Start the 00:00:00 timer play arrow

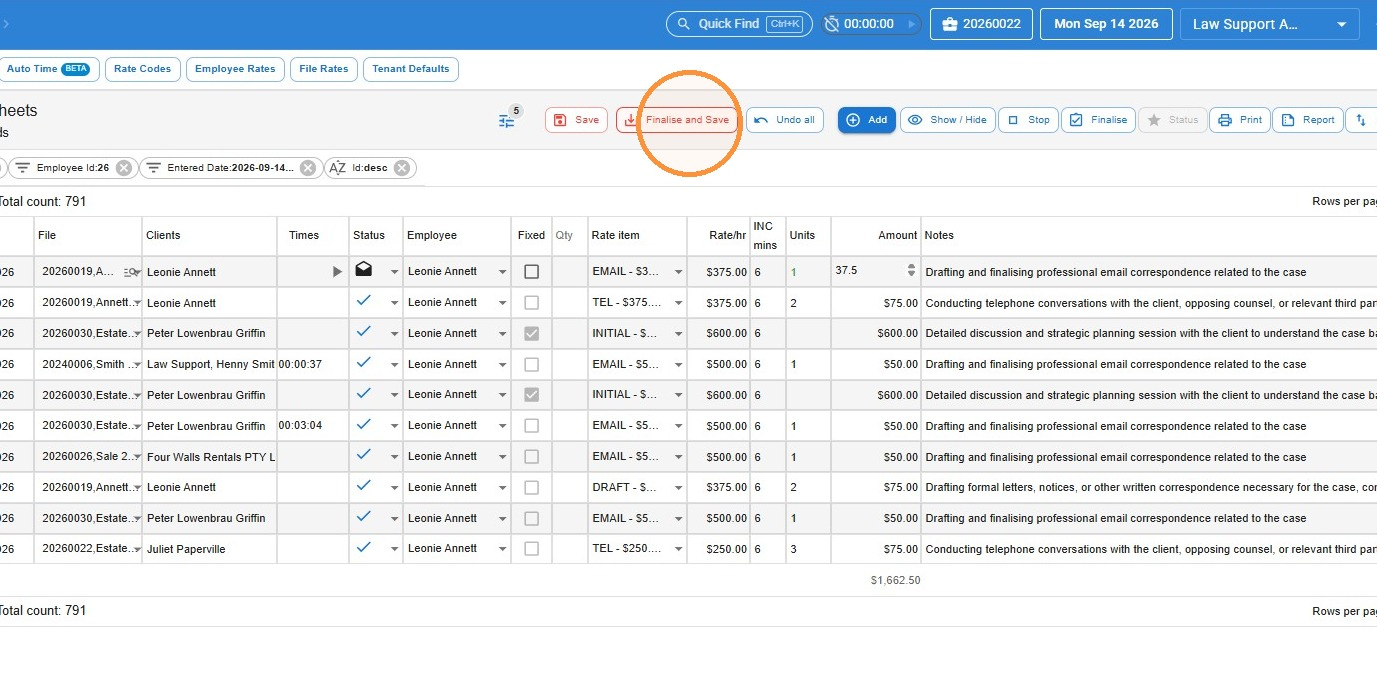tap(910, 24)
